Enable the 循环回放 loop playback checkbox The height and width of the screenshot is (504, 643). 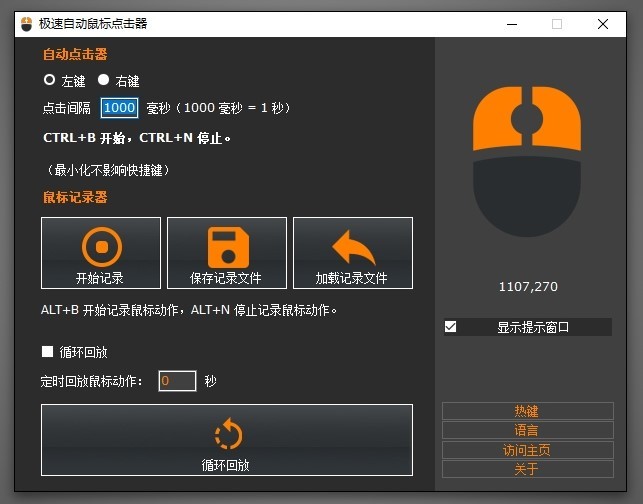click(47, 352)
